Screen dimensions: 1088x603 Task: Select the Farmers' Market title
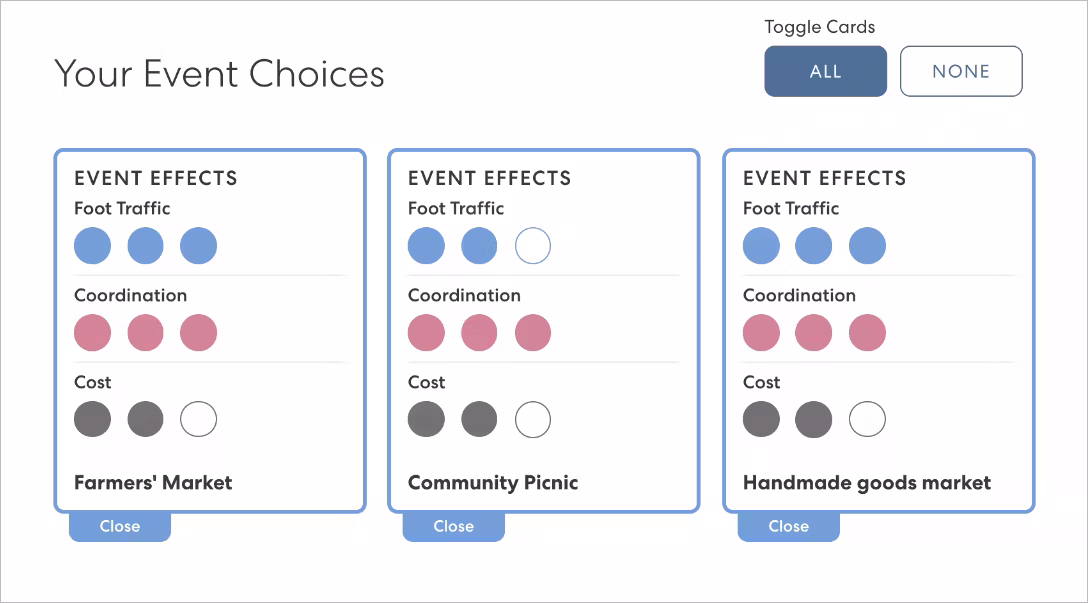pyautogui.click(x=153, y=482)
